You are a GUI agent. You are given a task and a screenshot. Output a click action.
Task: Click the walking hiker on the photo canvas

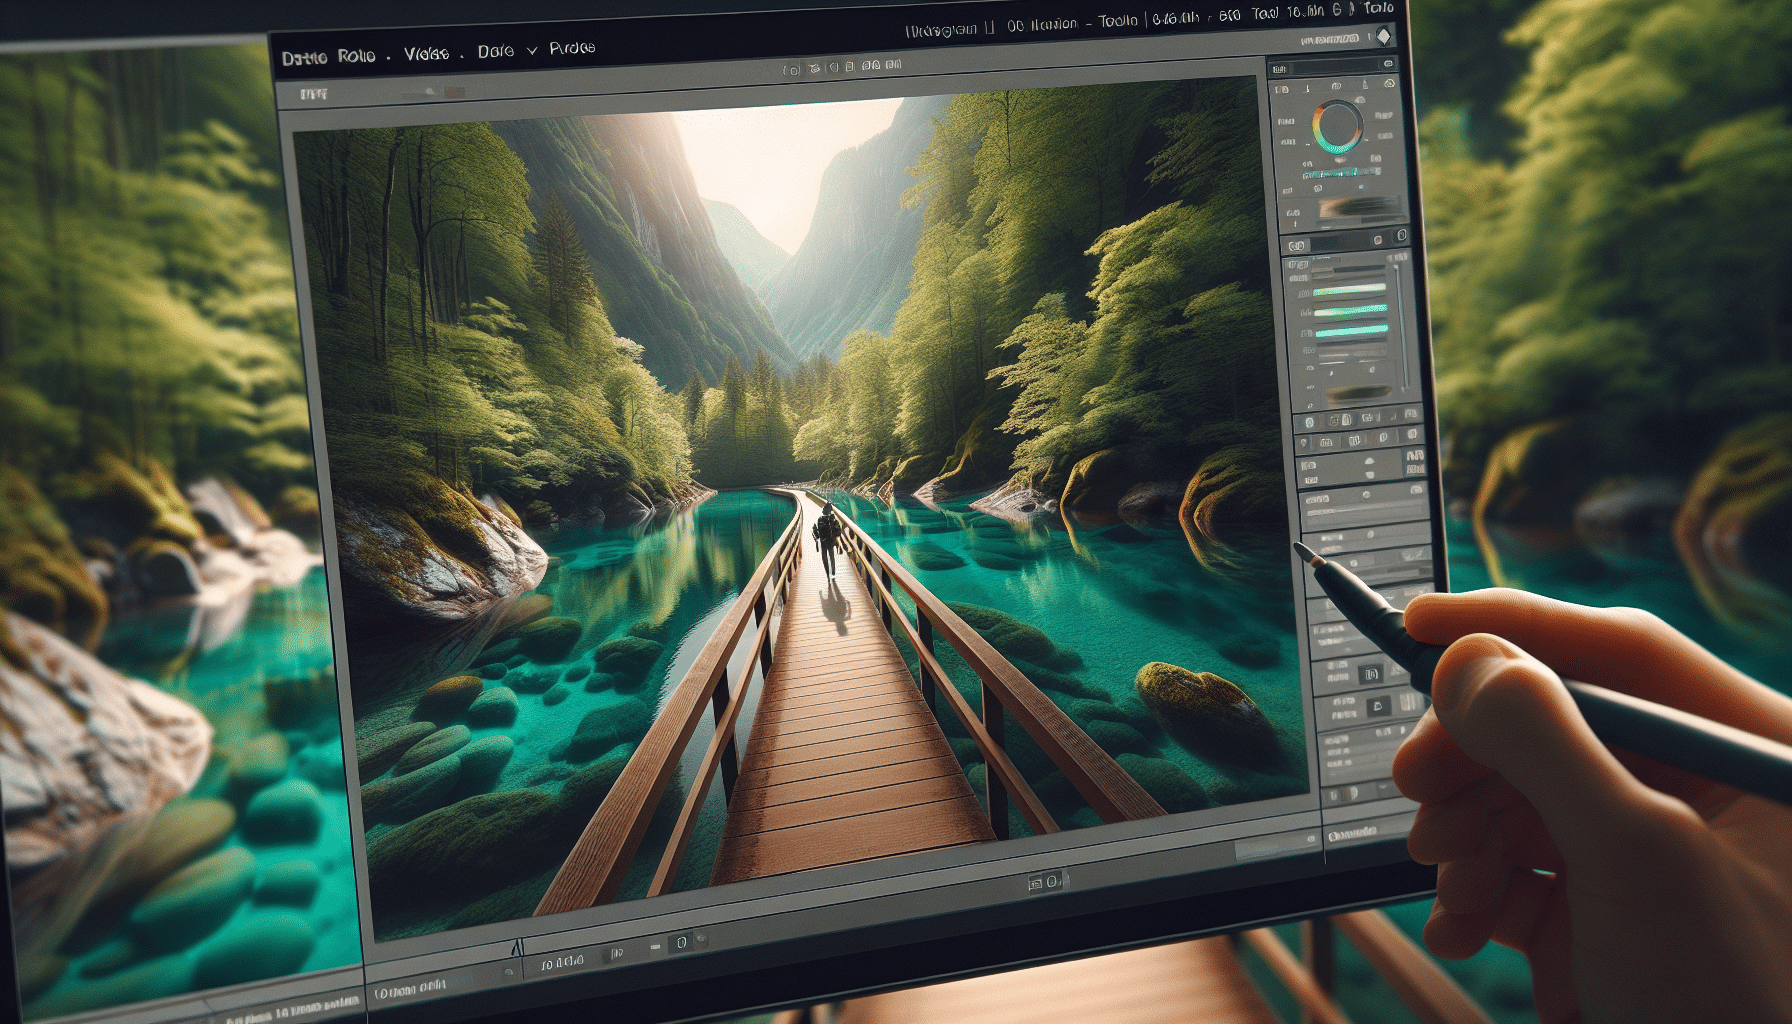tap(827, 540)
